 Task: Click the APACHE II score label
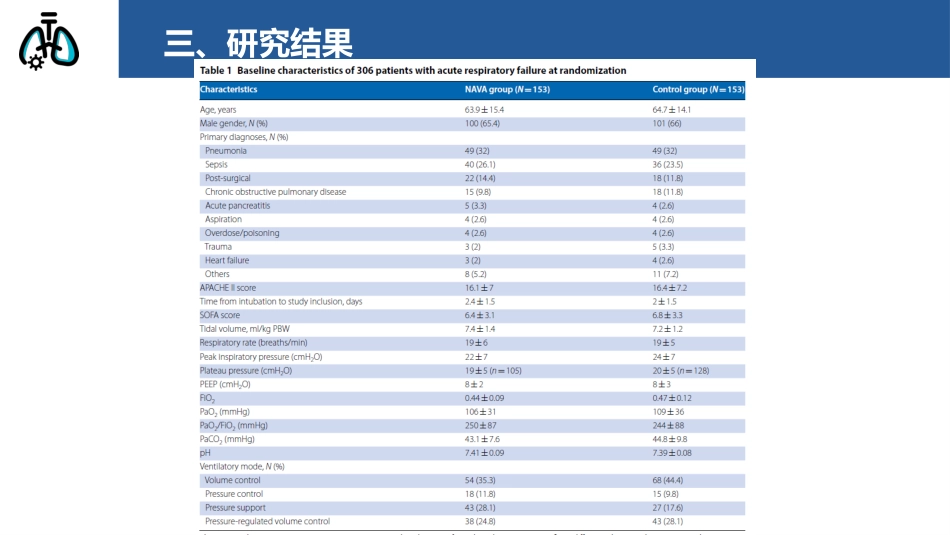tap(228, 288)
